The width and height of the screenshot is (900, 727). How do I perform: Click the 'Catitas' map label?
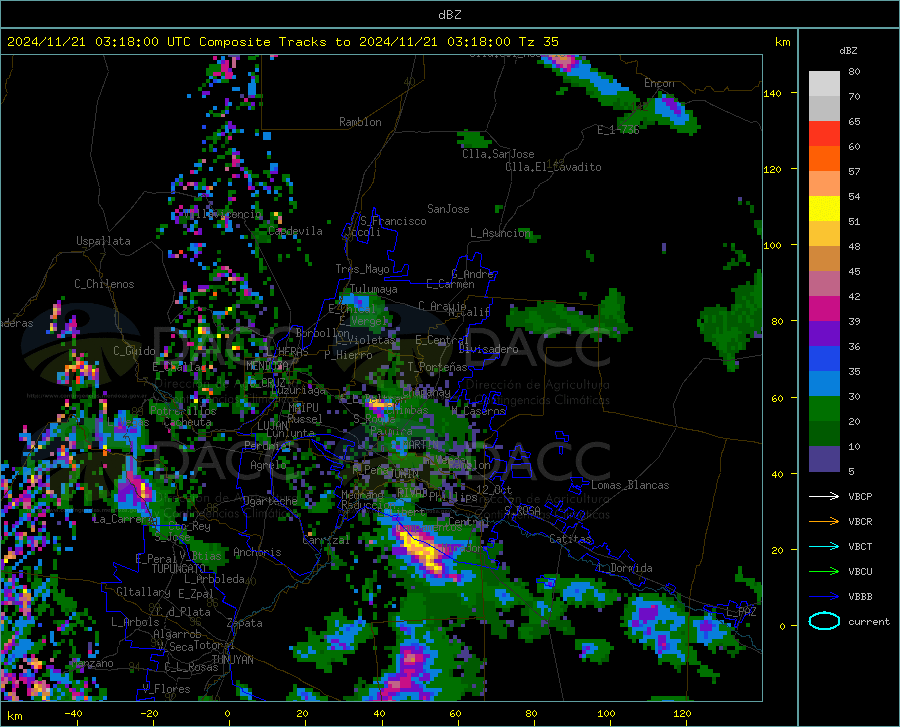(570, 539)
